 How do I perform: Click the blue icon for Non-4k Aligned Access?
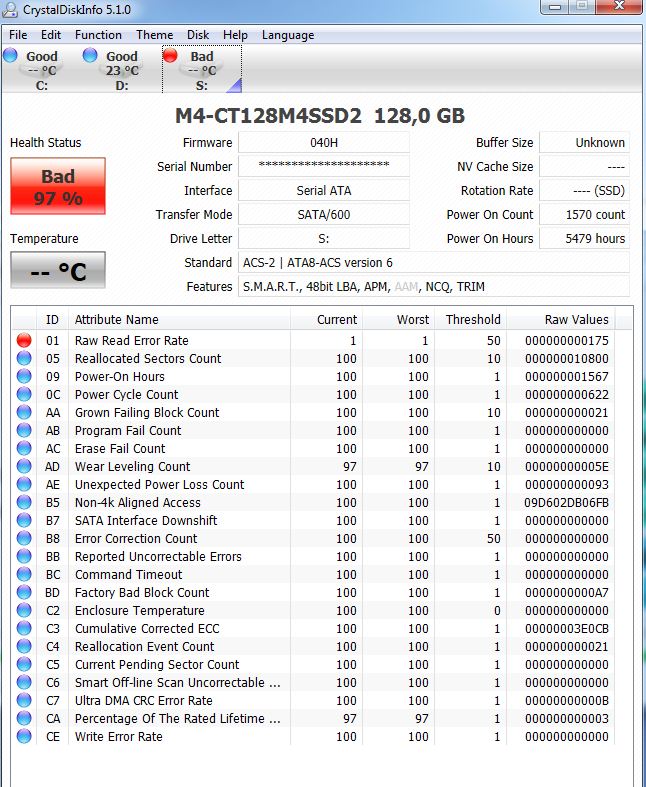pos(24,502)
